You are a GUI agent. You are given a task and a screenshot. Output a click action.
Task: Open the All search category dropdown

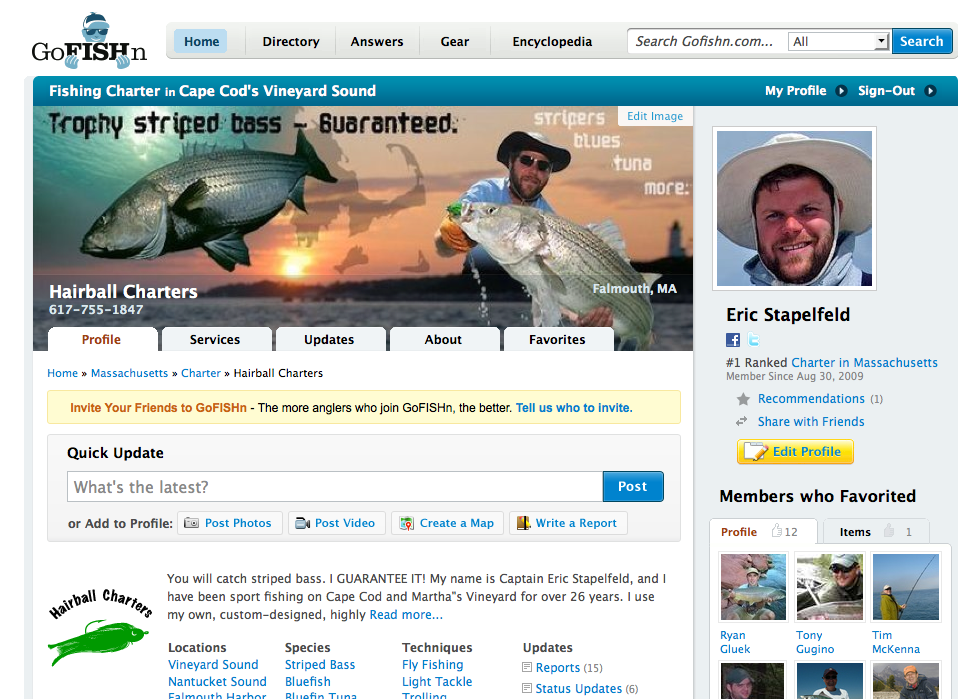838,41
